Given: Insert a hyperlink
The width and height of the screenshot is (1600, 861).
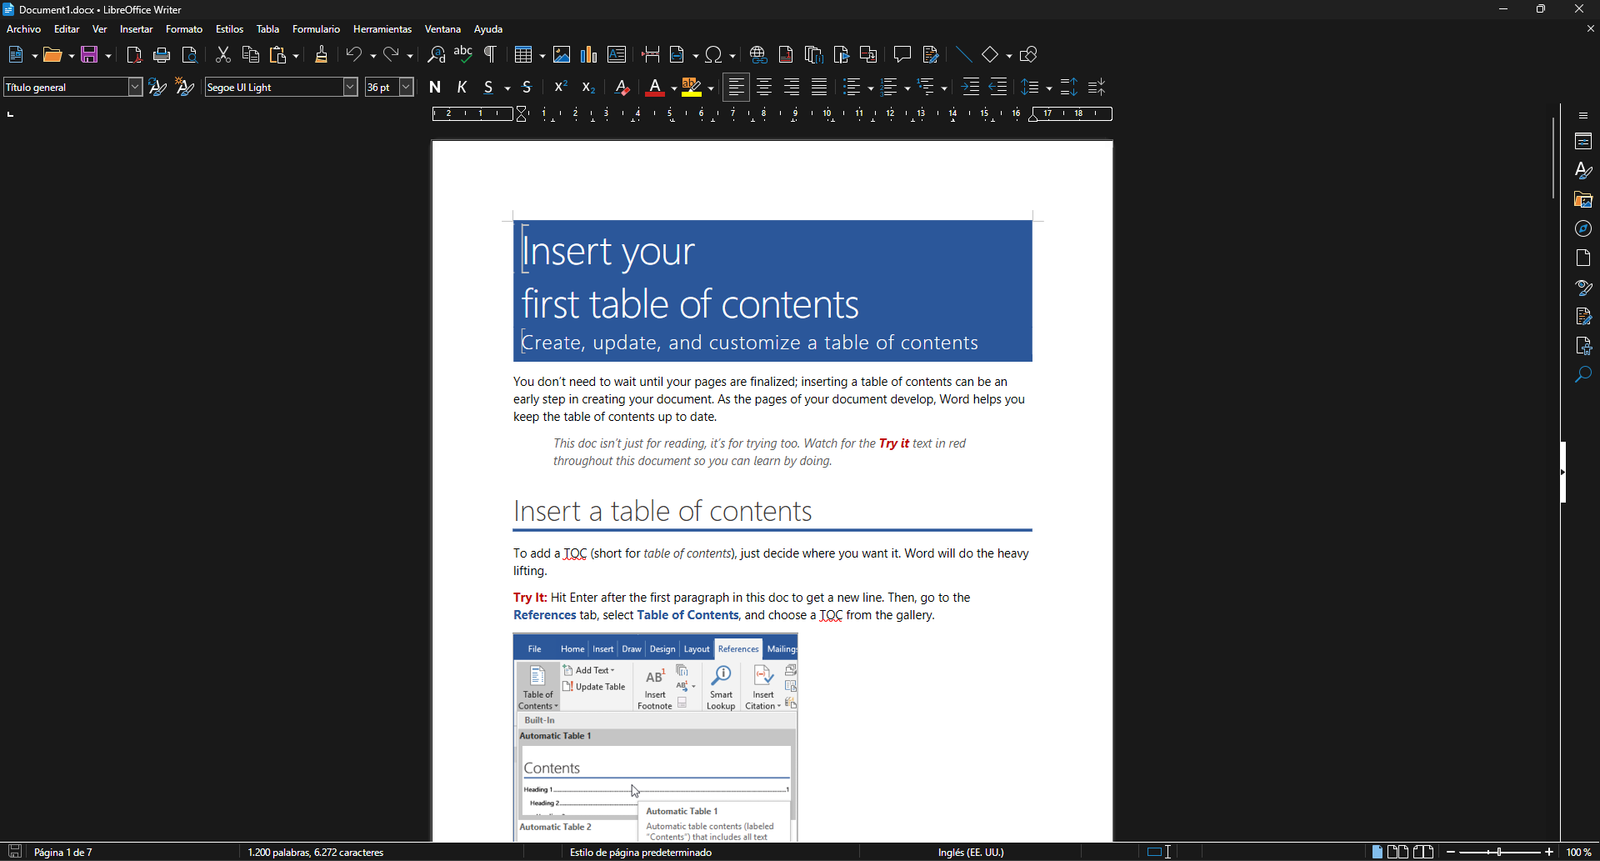Looking at the screenshot, I should (x=758, y=55).
